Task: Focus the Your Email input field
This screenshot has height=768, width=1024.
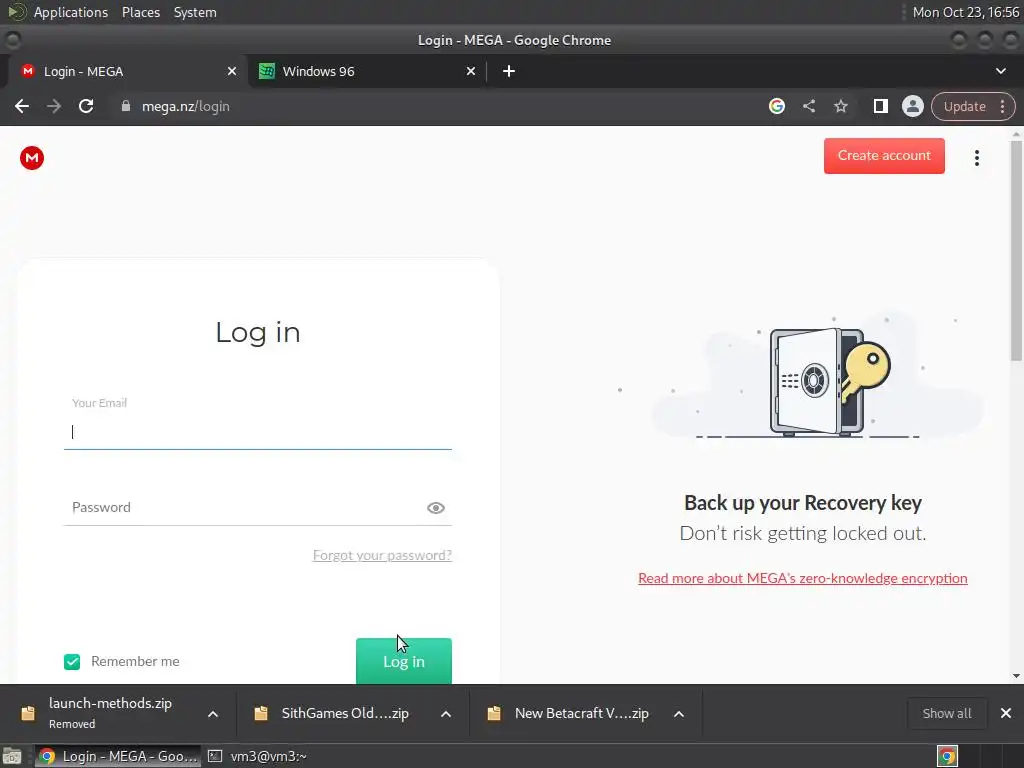Action: [x=257, y=432]
